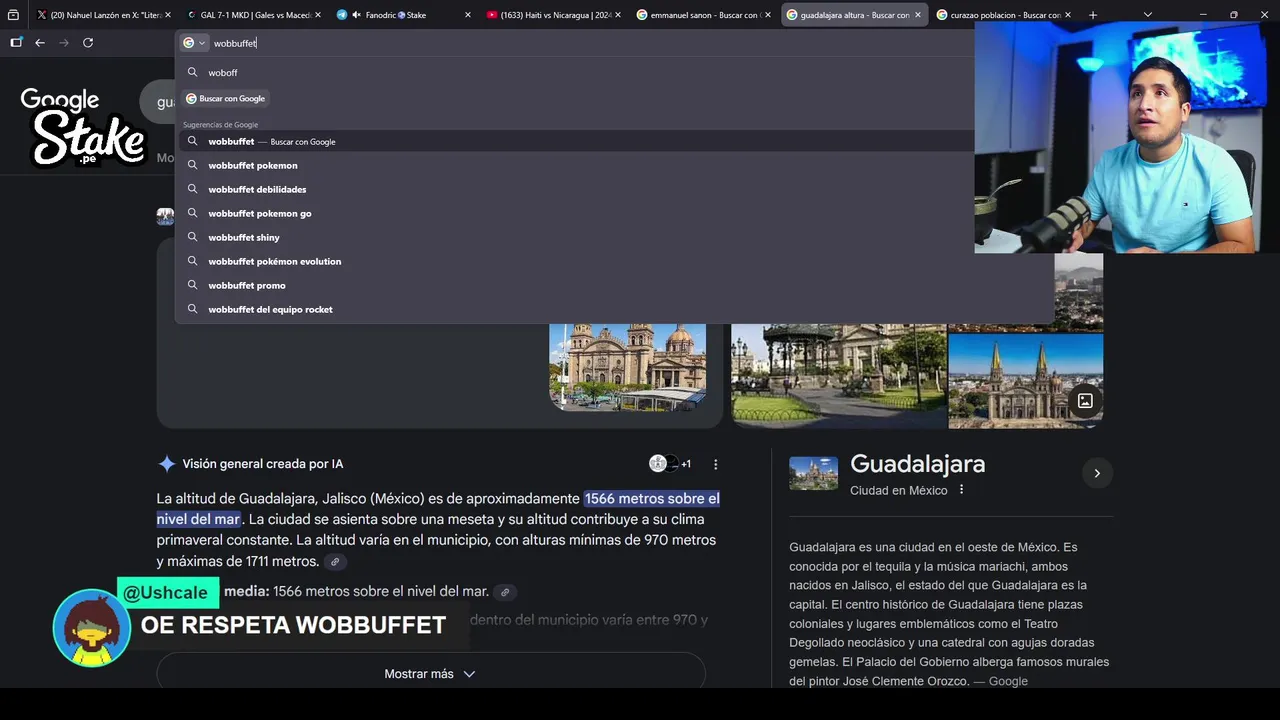
Task: Switch to emmanuel sanon search tab
Action: (703, 15)
